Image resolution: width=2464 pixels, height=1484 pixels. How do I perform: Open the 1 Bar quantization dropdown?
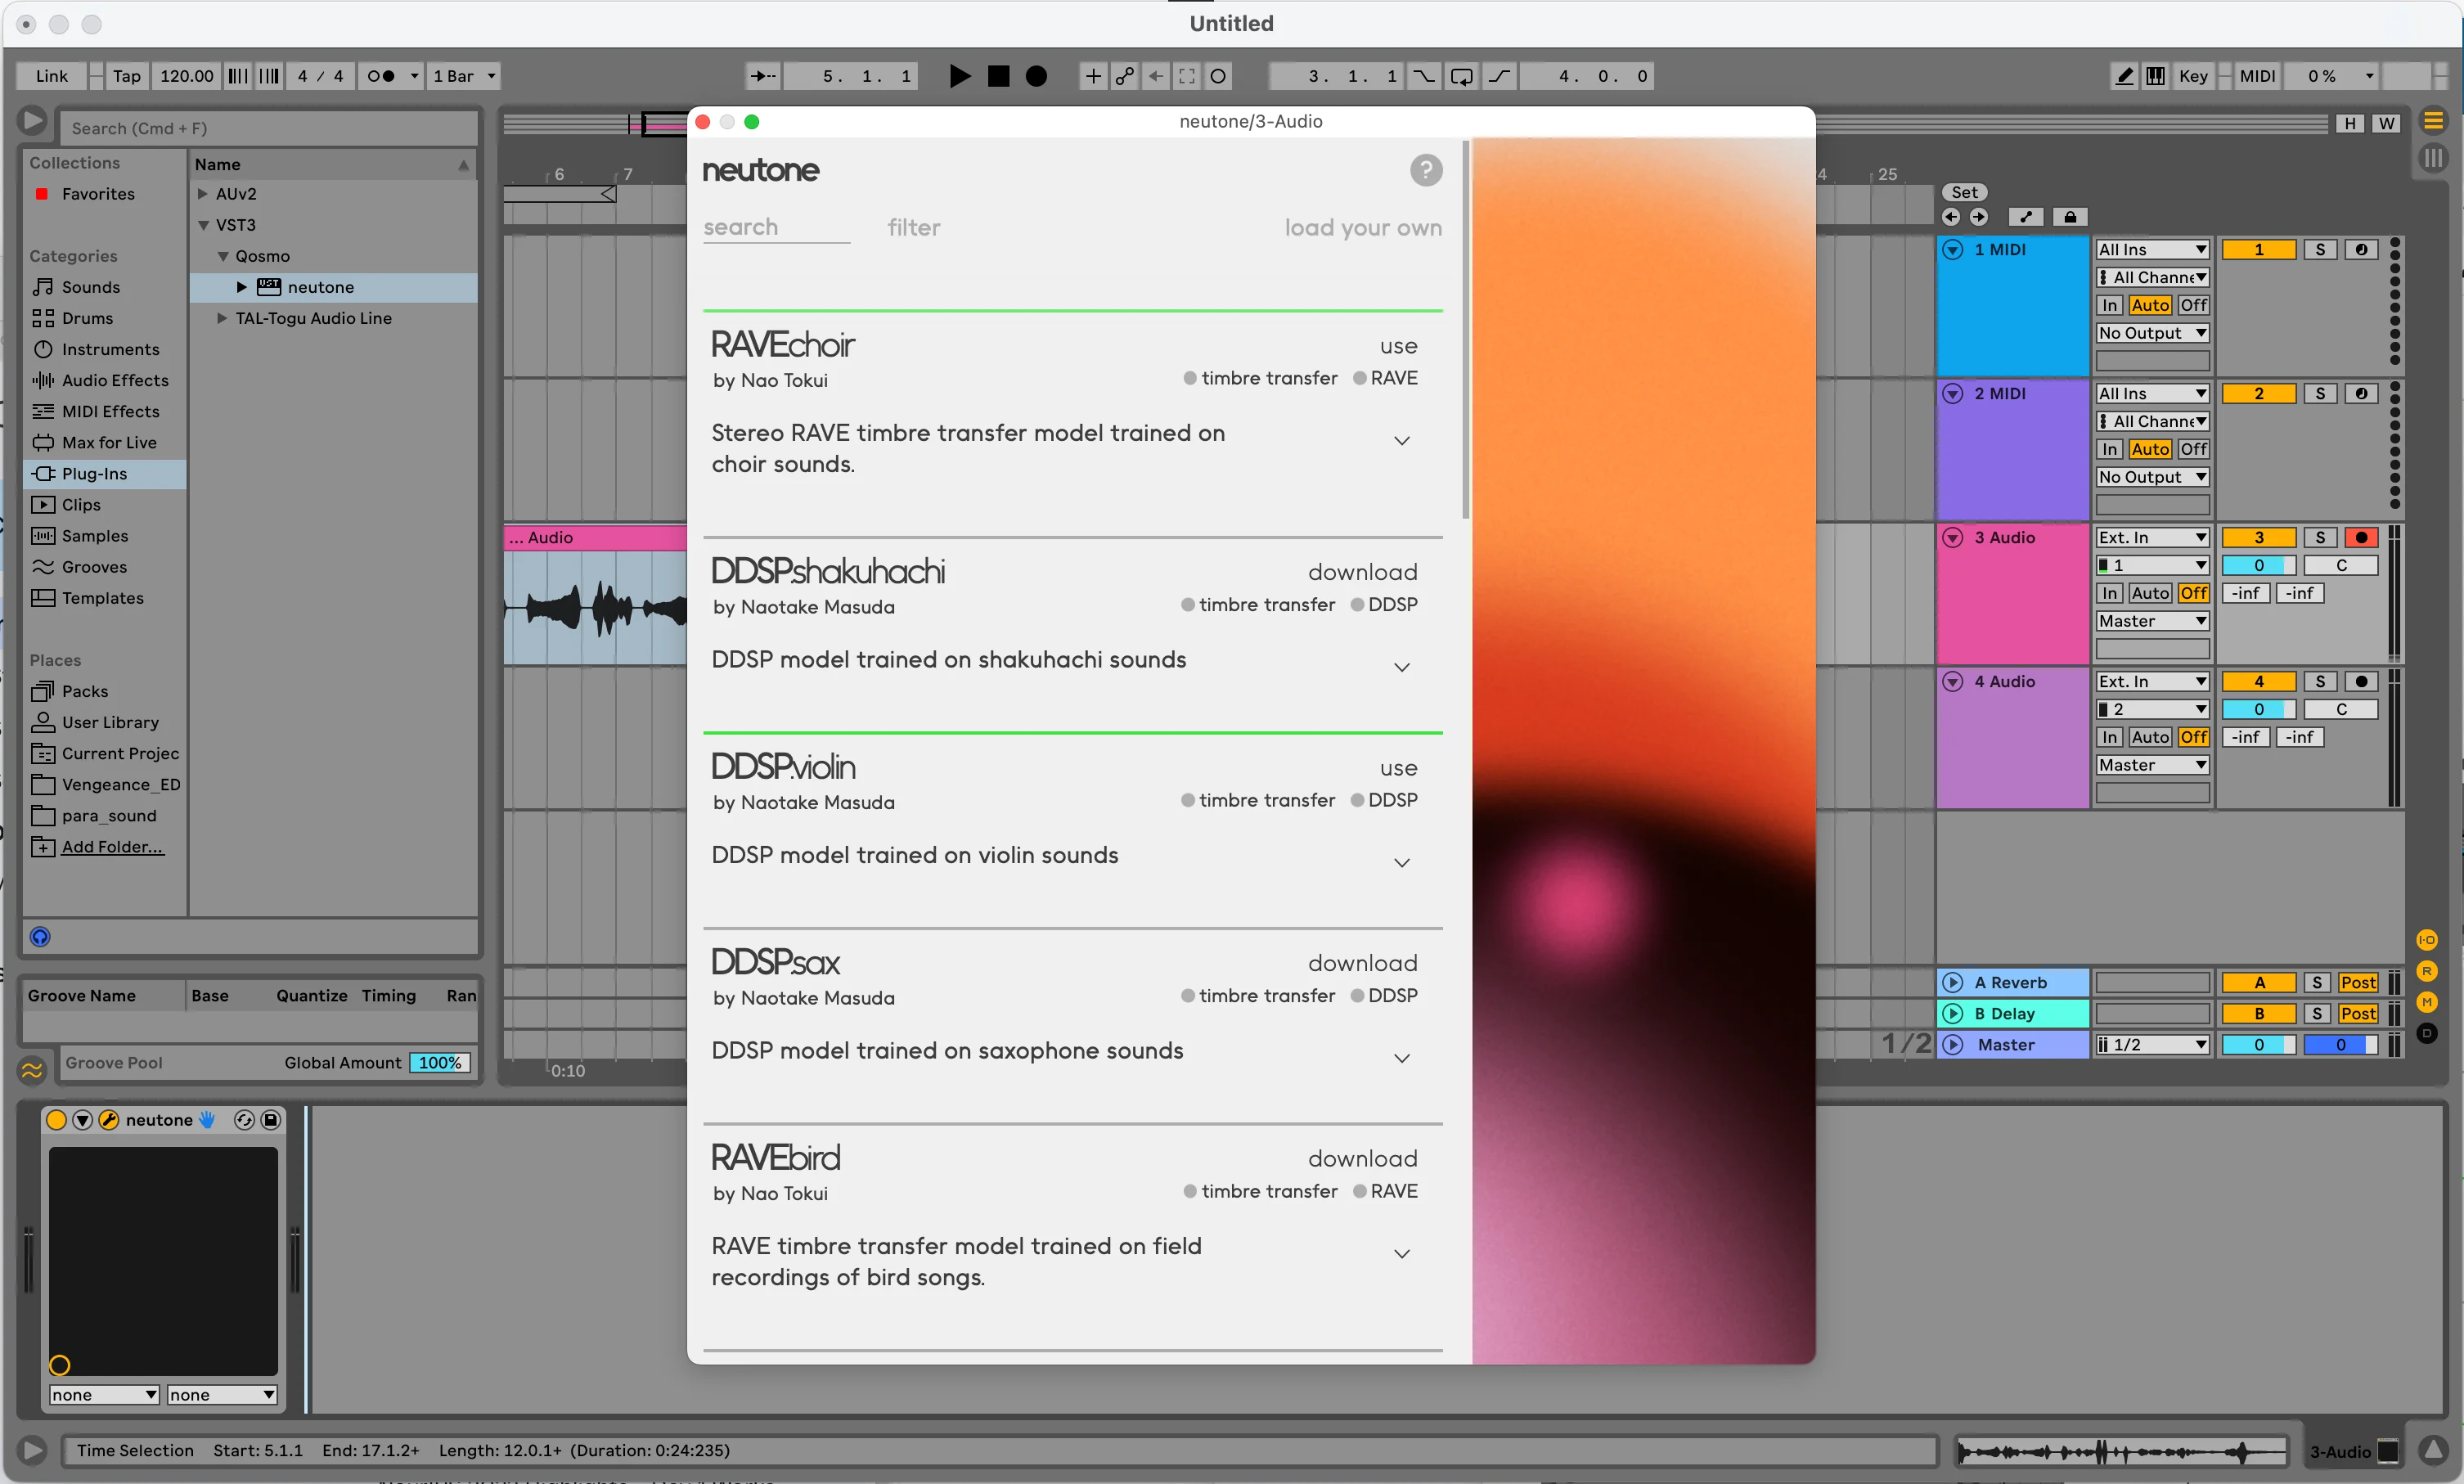coord(464,76)
